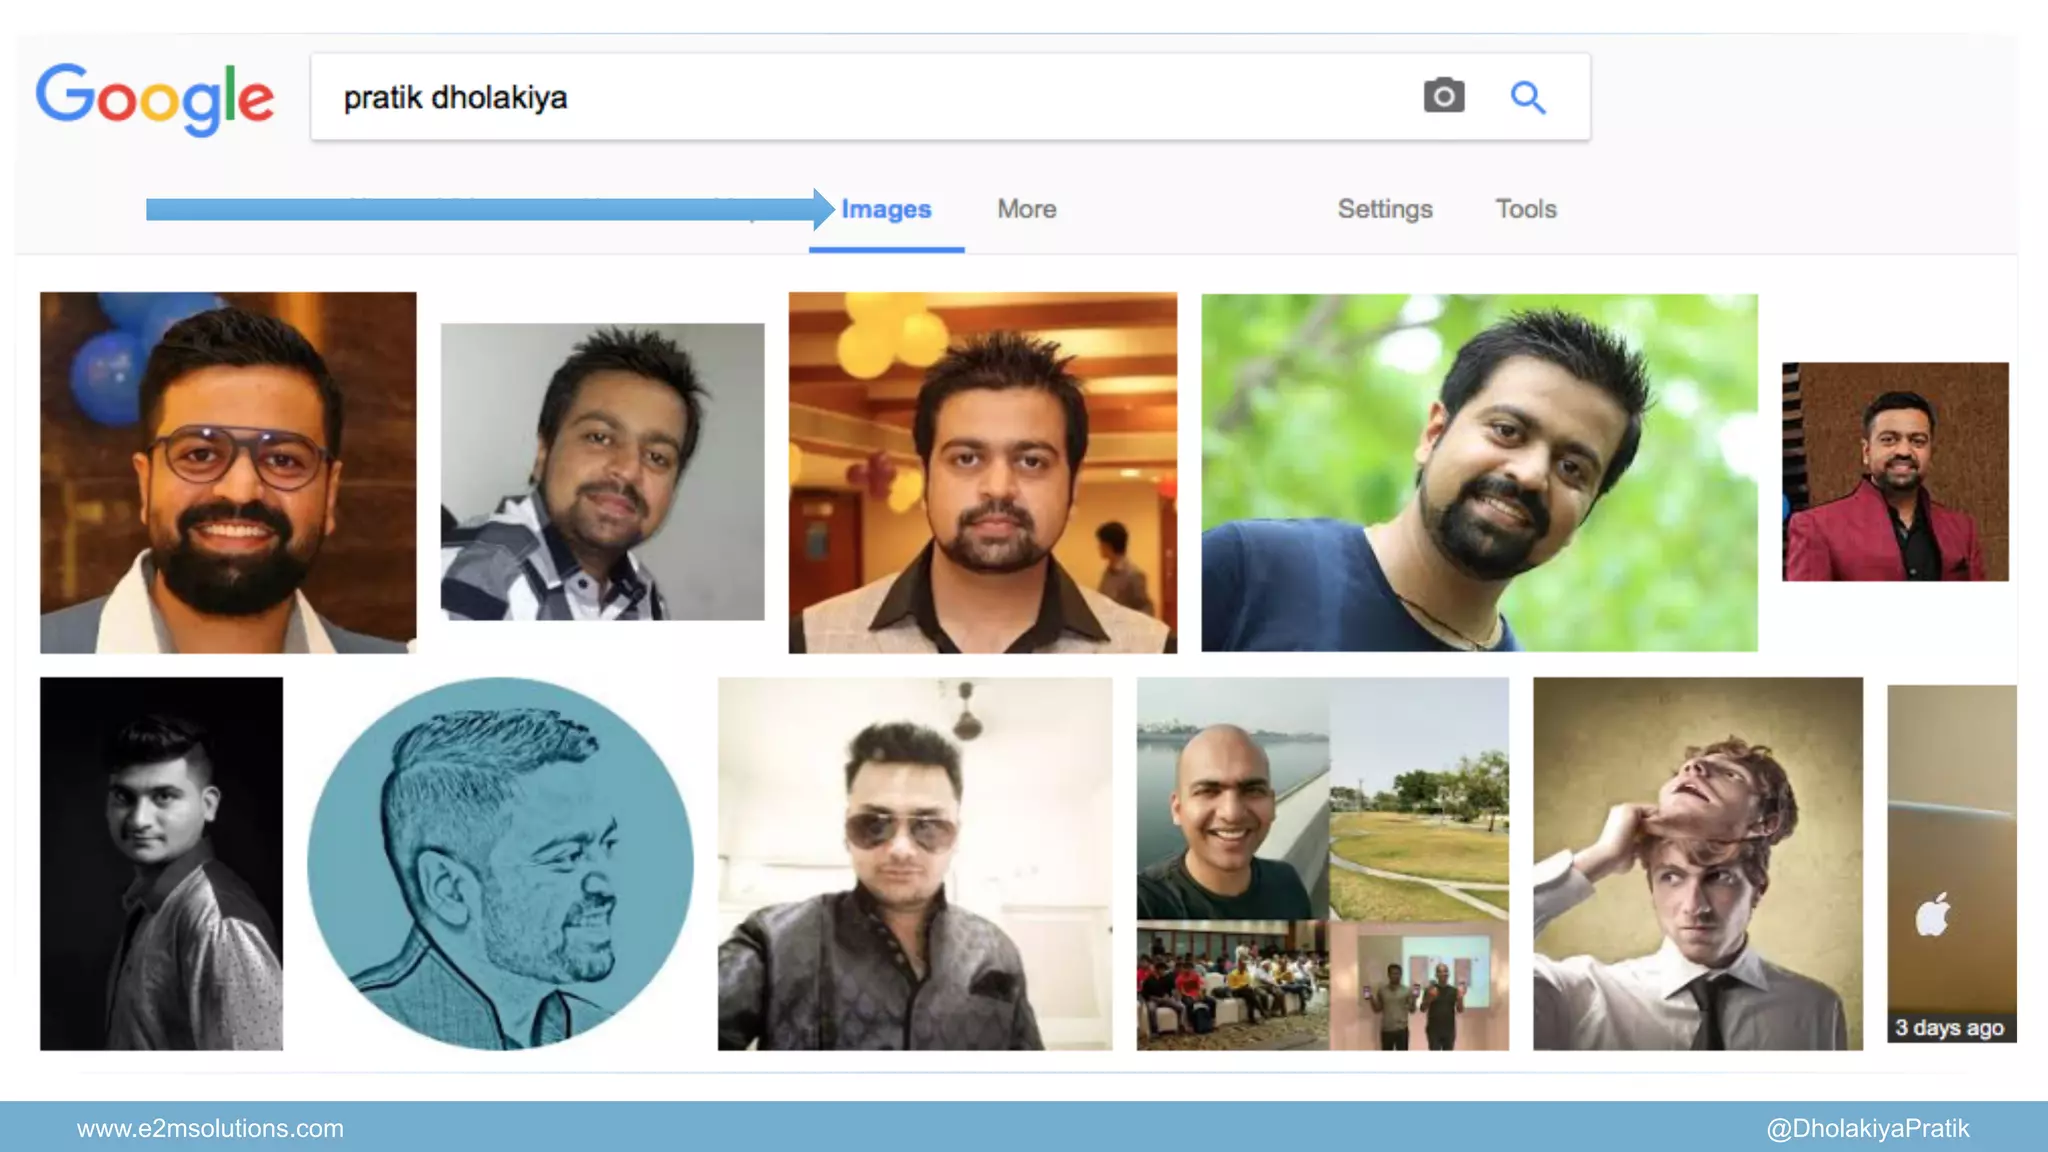Open thumbnail of man with yellow balloons behind
The height and width of the screenshot is (1152, 2048).
(982, 472)
